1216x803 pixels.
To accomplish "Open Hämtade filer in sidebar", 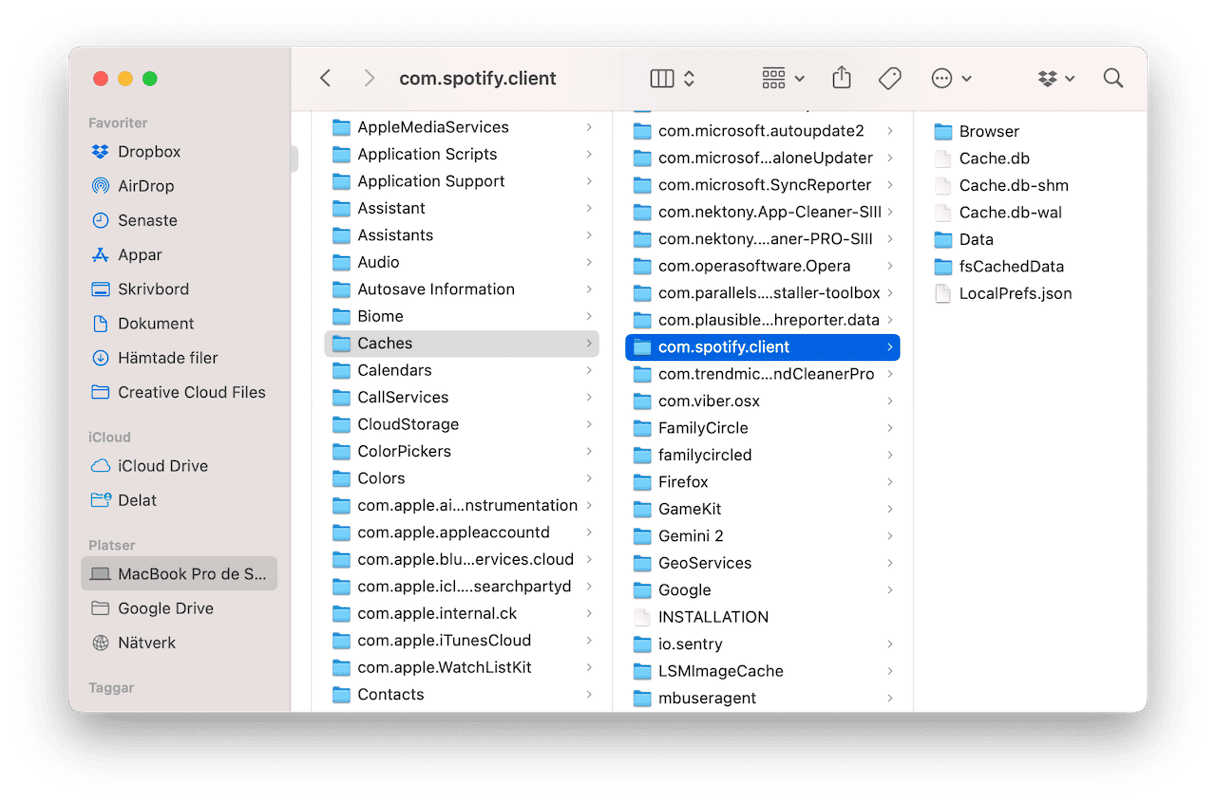I will coord(167,358).
